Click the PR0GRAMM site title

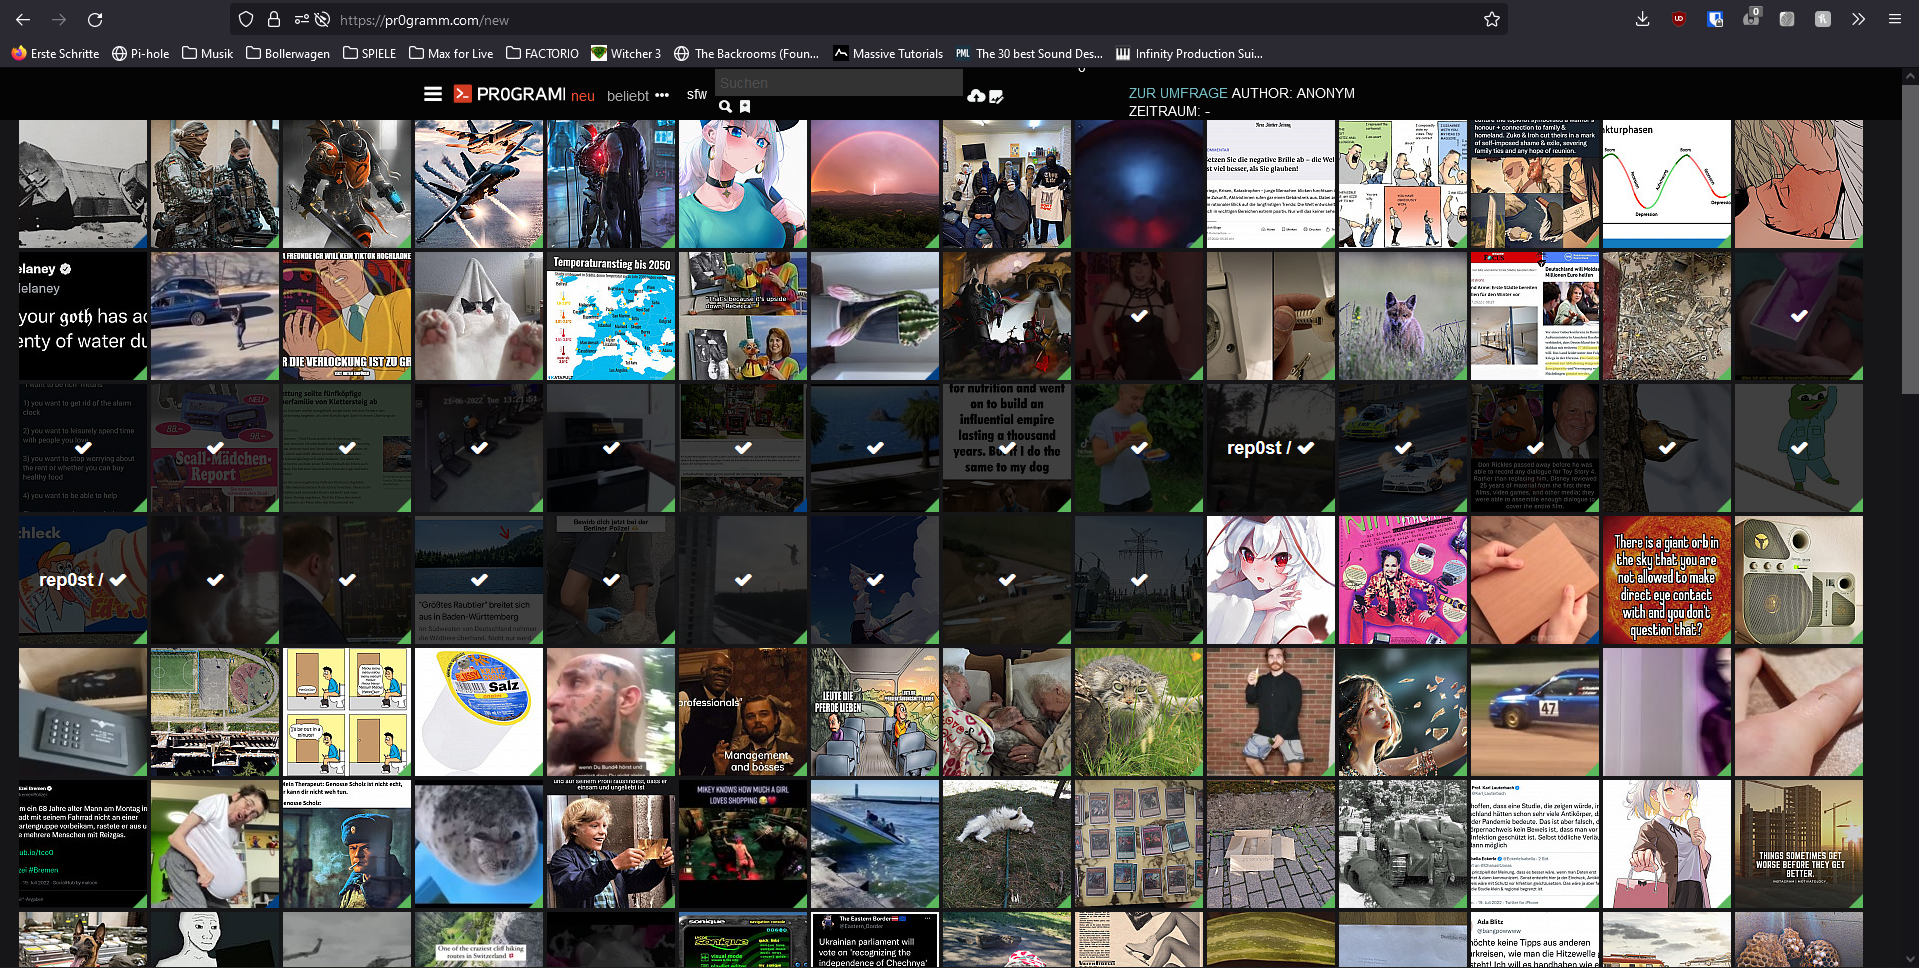coord(521,94)
